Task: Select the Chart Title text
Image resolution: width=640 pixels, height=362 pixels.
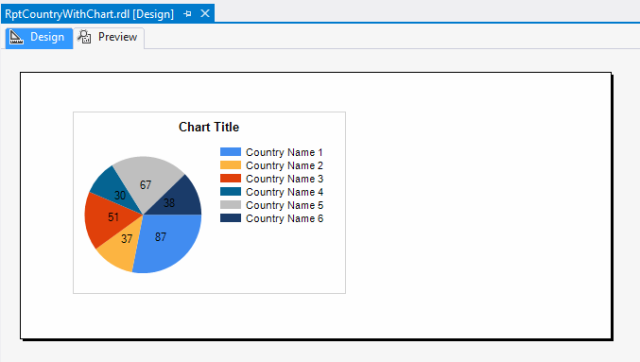Action: click(209, 127)
